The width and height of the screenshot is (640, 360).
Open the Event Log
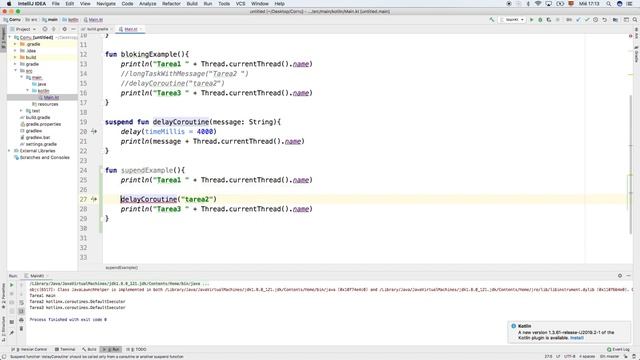pos(618,349)
